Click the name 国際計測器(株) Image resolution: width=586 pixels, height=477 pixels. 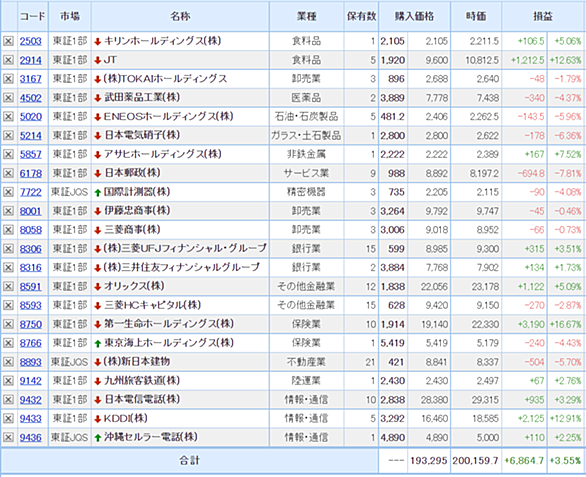137,192
